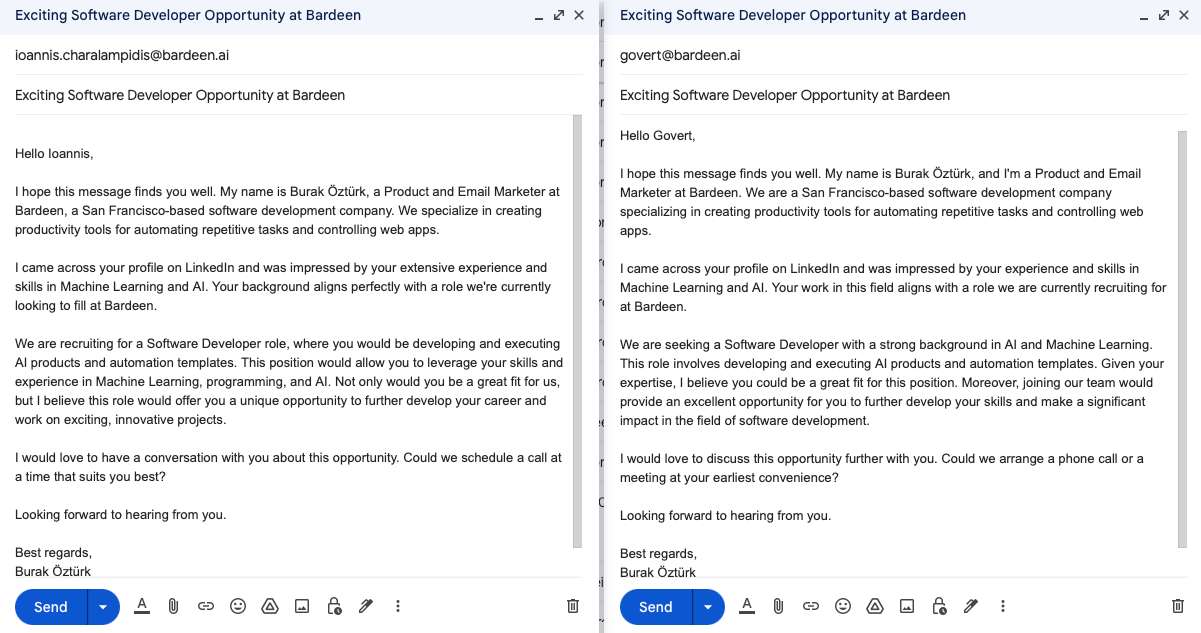
Task: Insert link icon in right compose window
Action: [x=811, y=606]
